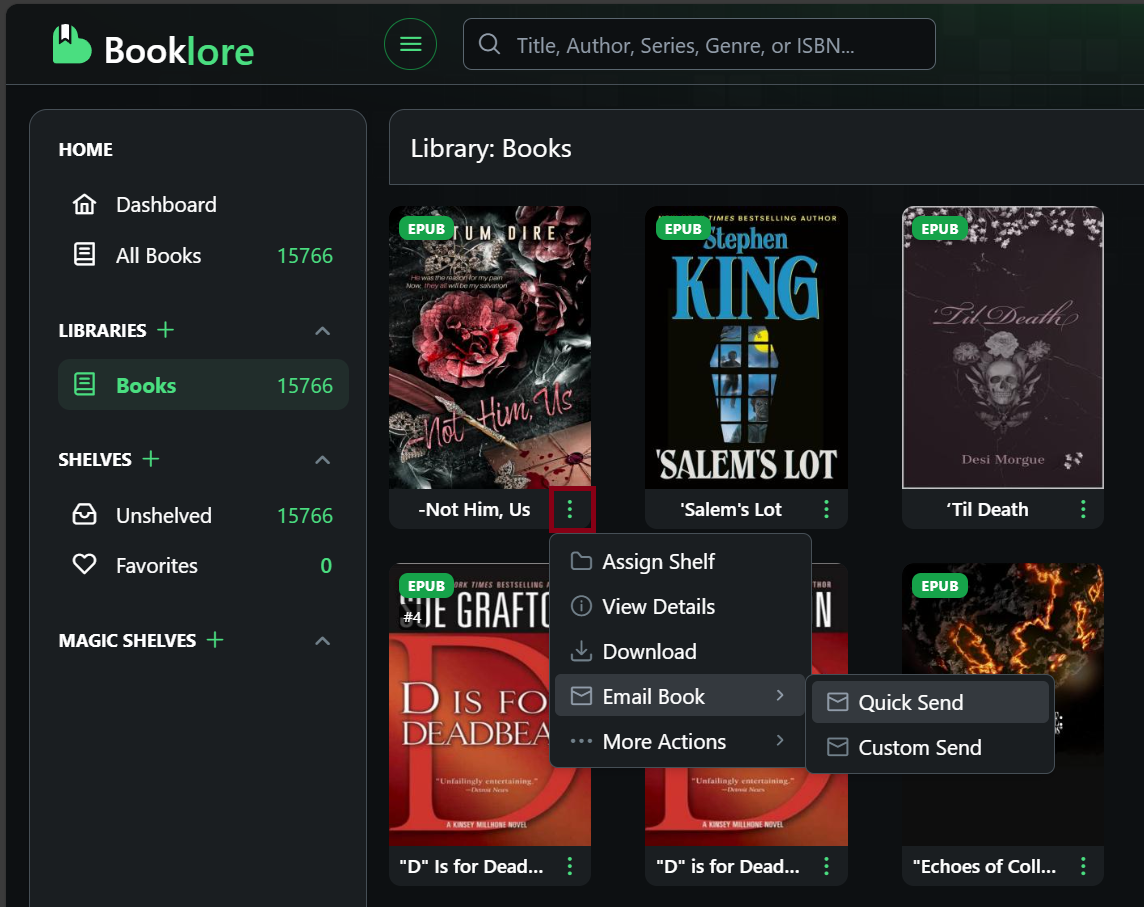Select Assign Shelf in context menu
Screen dimensions: 1144x907
[x=658, y=562]
